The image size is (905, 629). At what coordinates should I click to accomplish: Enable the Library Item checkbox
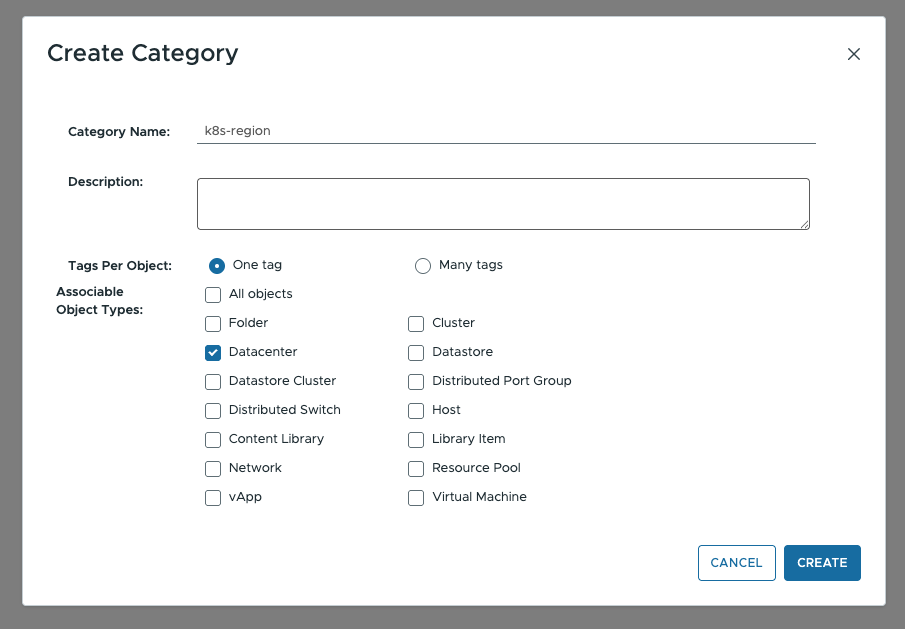416,439
